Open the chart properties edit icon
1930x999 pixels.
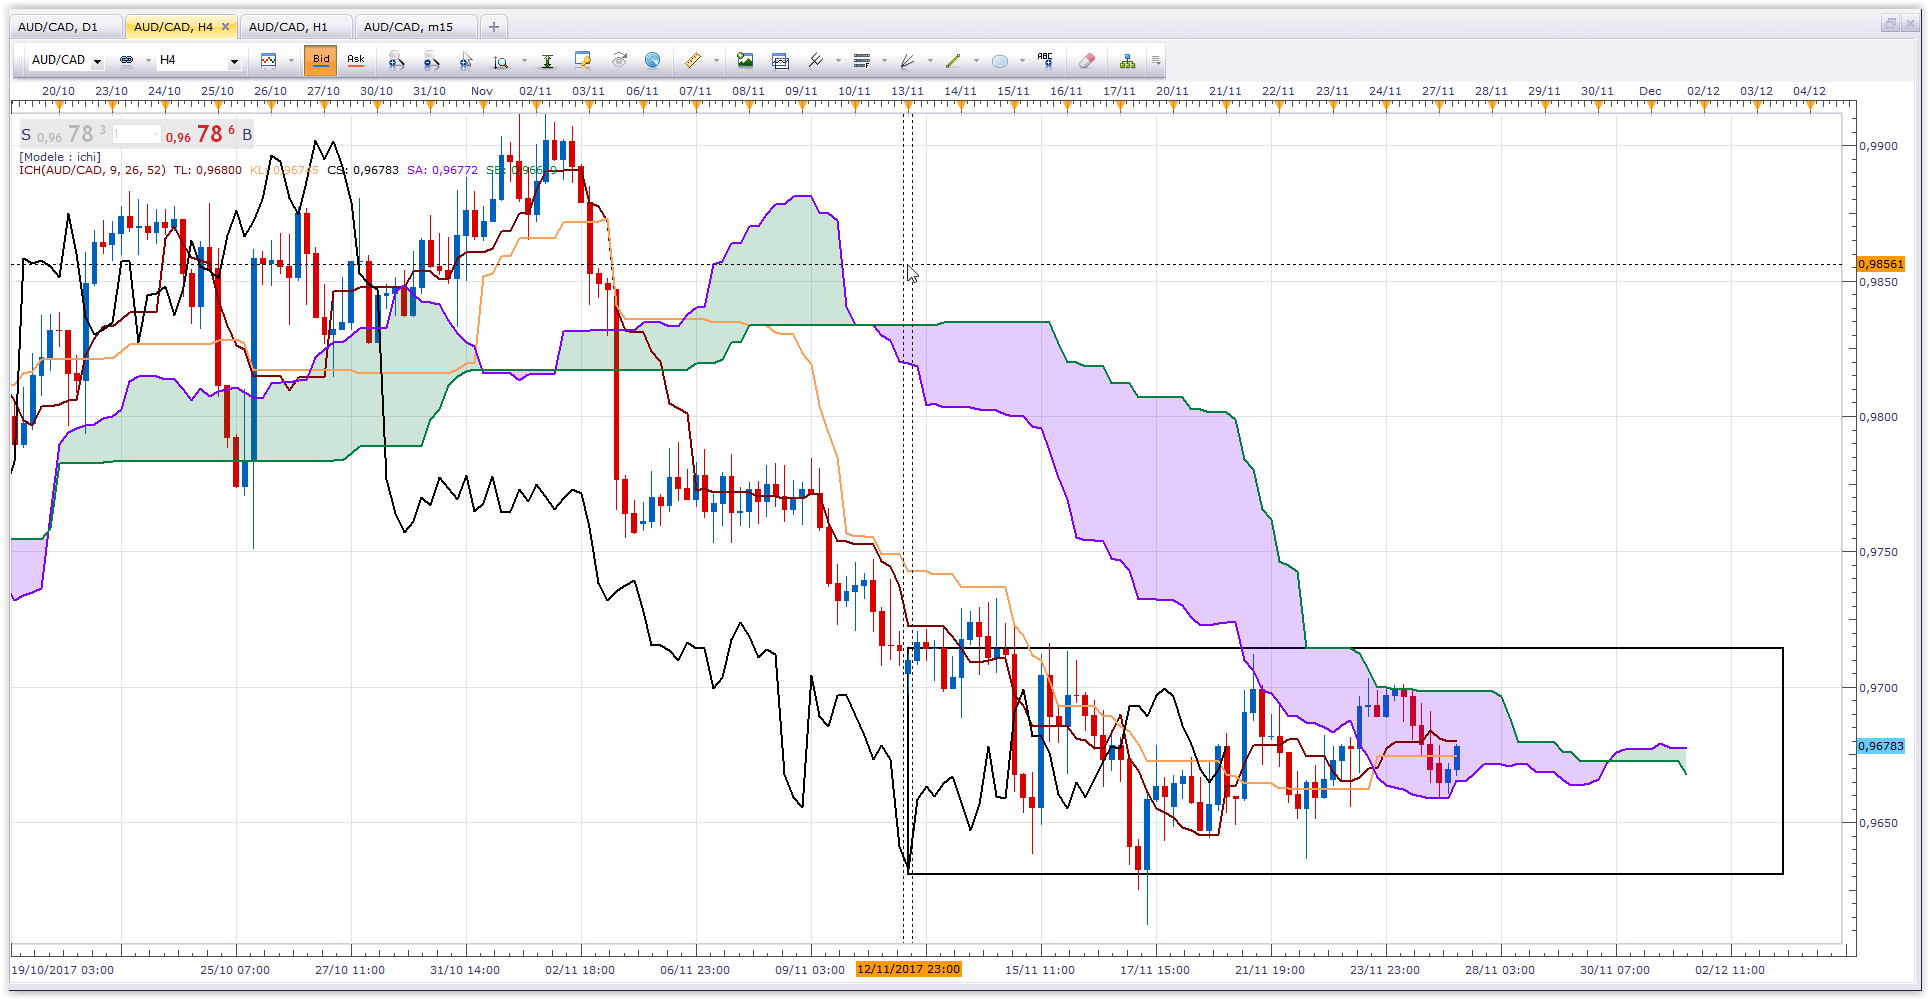click(x=582, y=61)
